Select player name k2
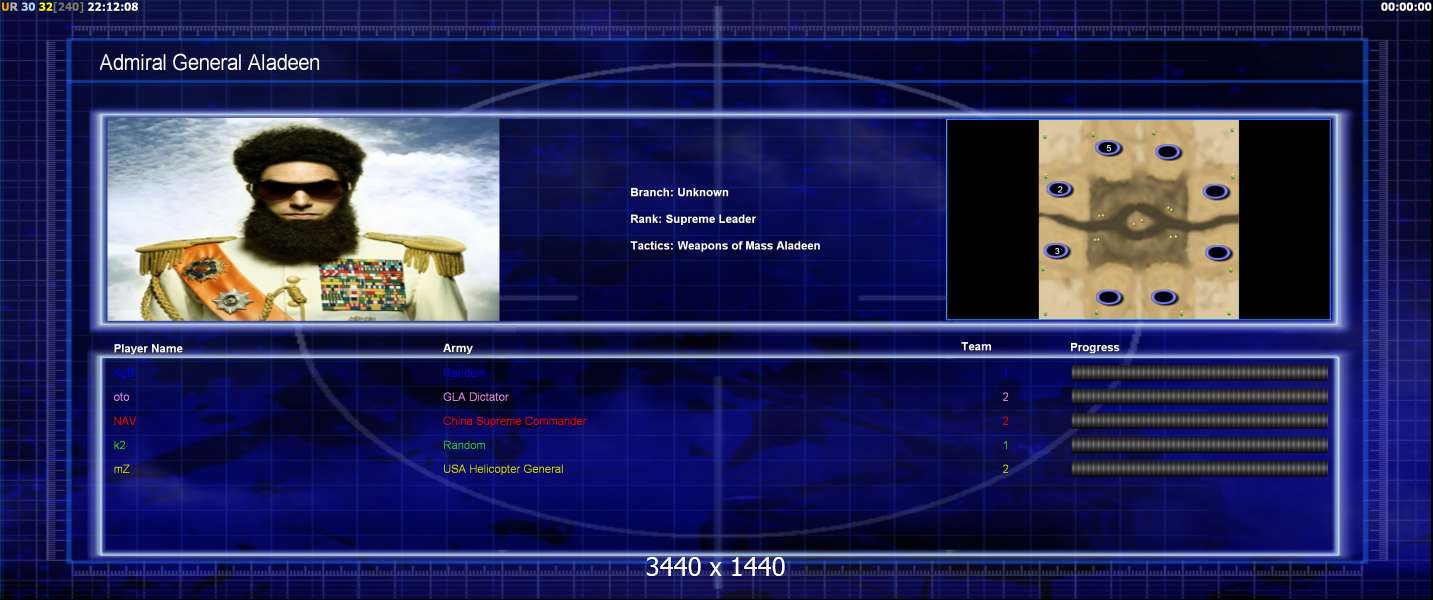 pyautogui.click(x=120, y=445)
